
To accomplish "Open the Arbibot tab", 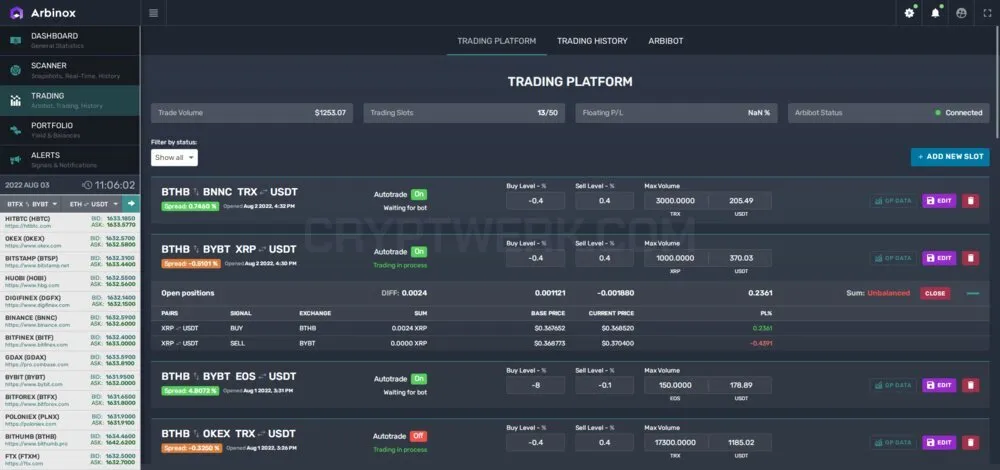I will 665,41.
